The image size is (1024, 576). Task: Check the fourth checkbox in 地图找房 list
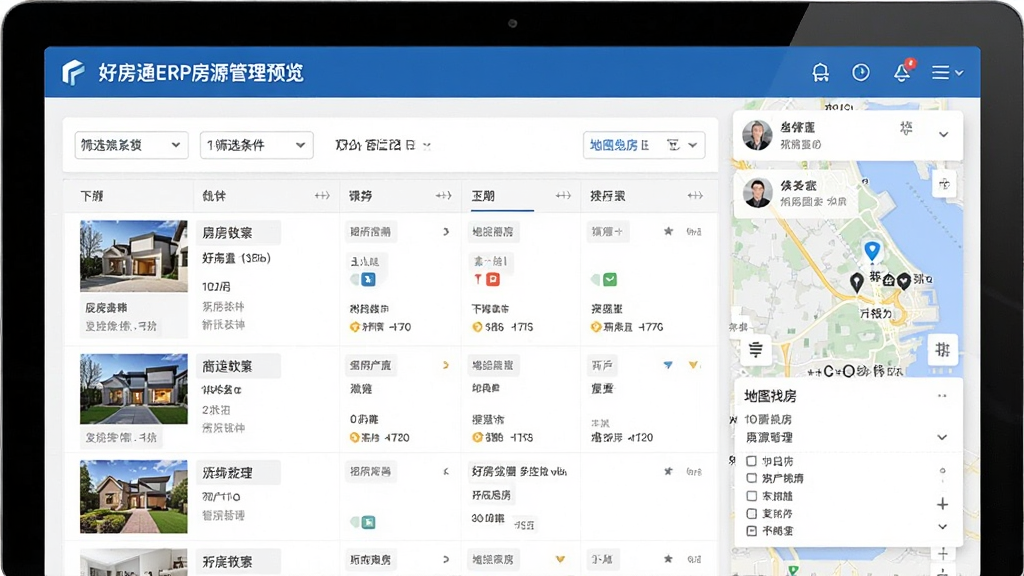tap(751, 513)
